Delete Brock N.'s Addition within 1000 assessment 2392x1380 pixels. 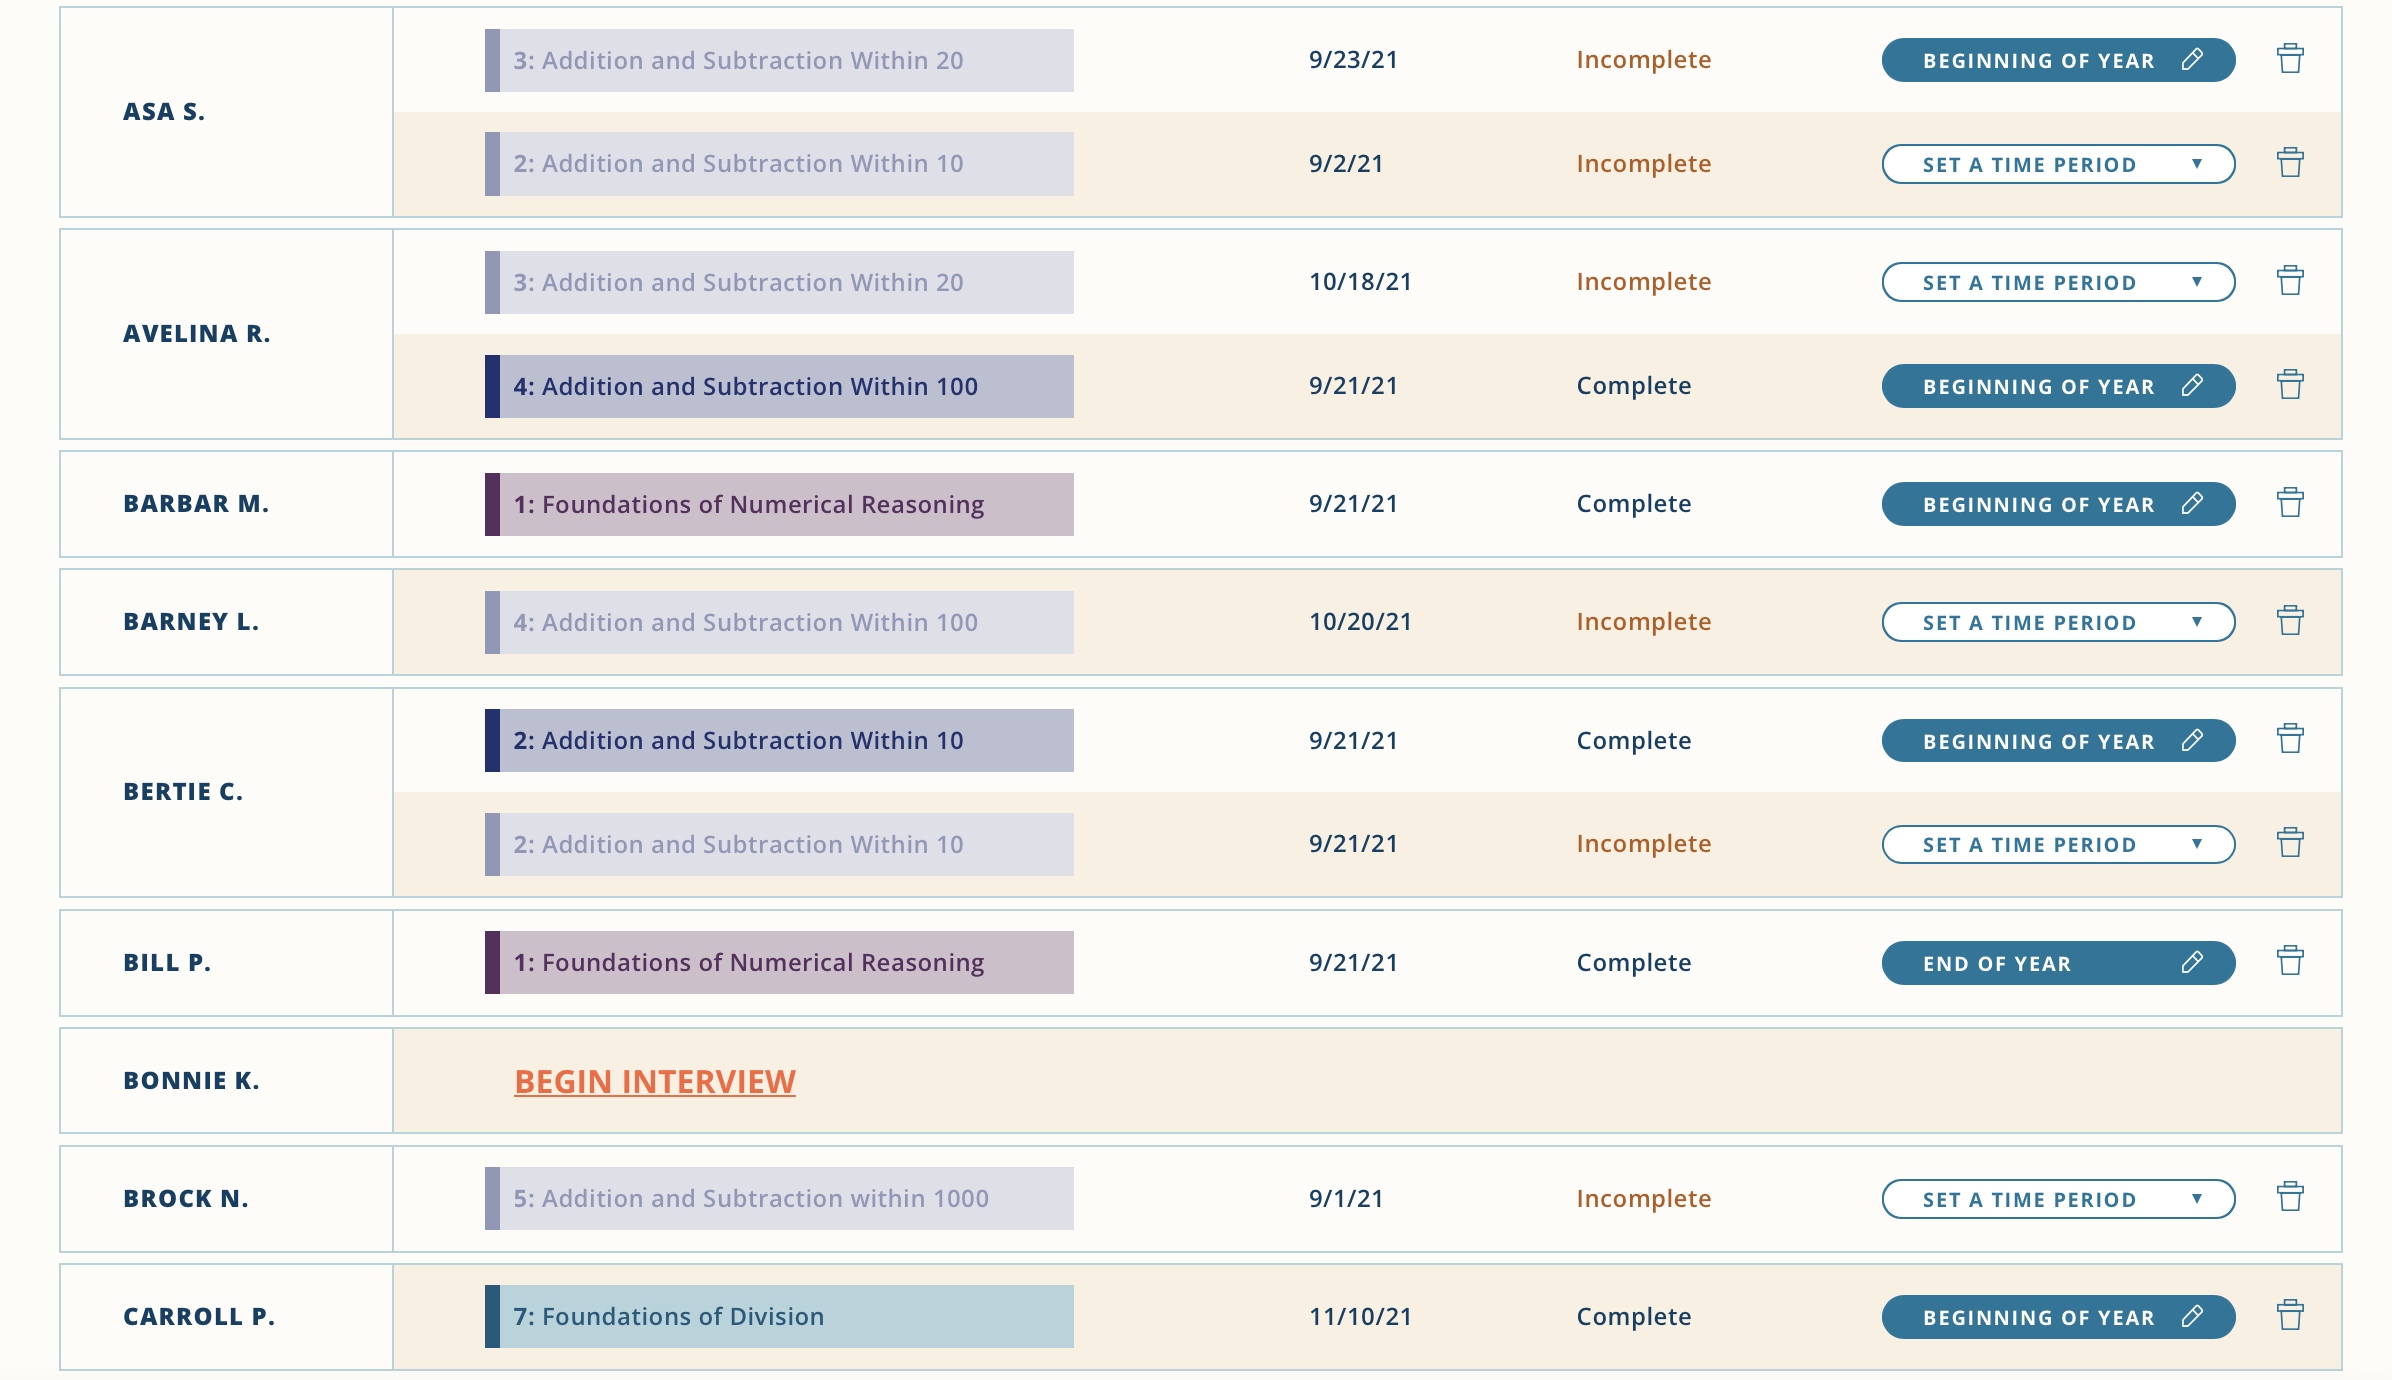pos(2291,1198)
